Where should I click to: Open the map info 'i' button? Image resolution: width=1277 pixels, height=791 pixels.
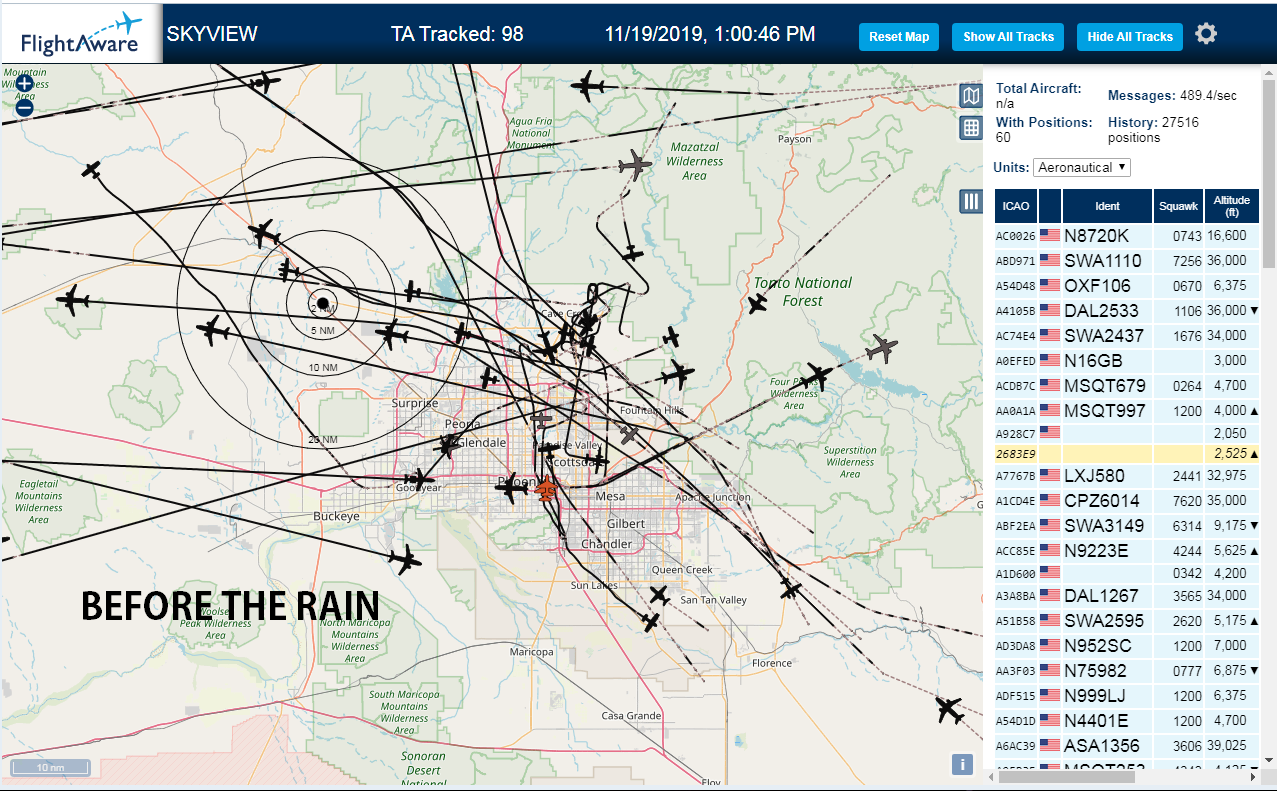click(962, 765)
